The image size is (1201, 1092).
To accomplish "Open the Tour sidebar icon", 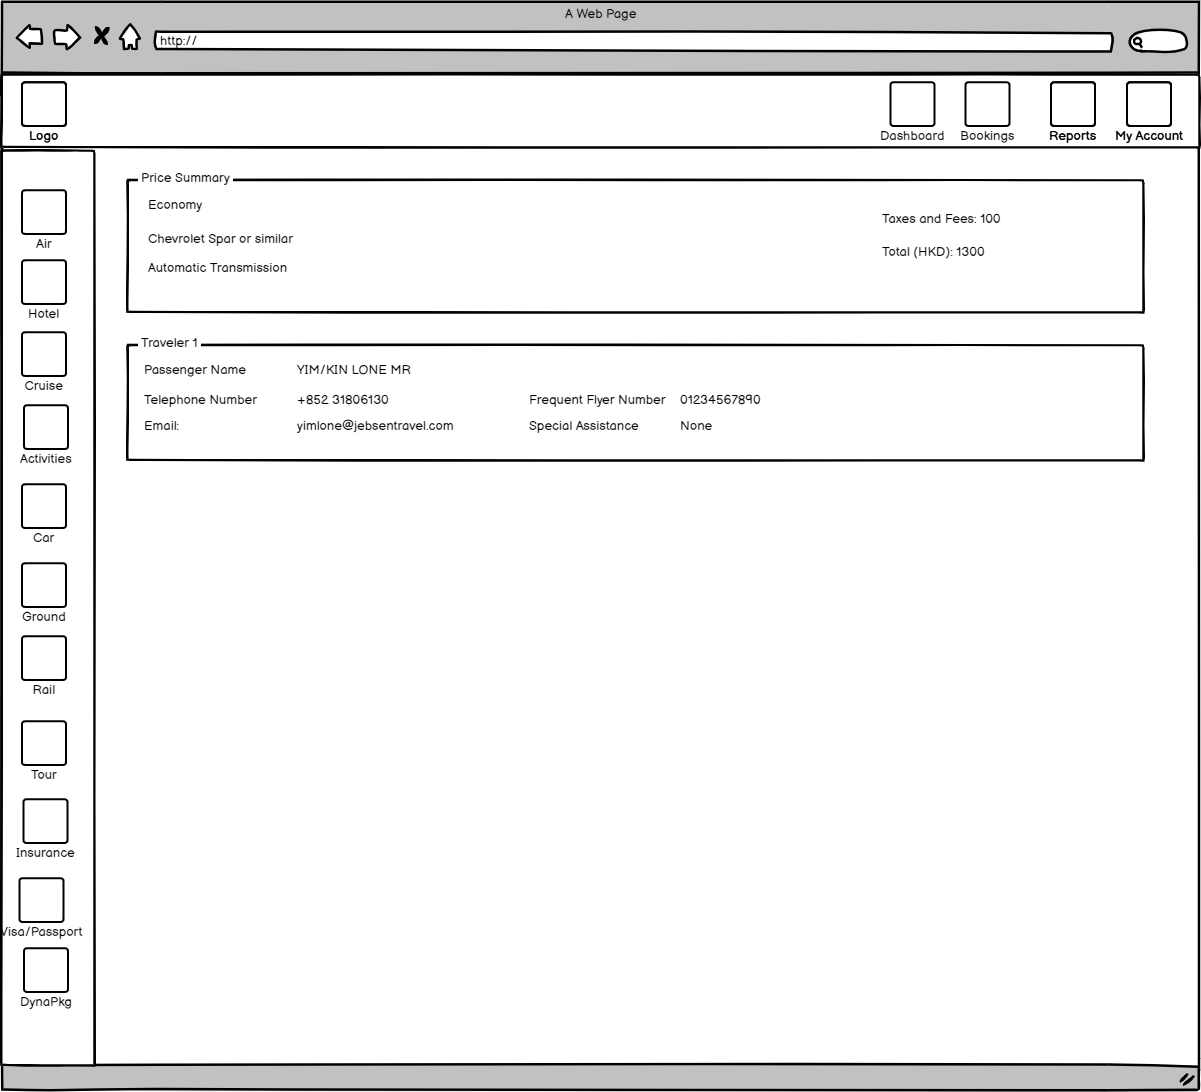I will click(x=44, y=743).
